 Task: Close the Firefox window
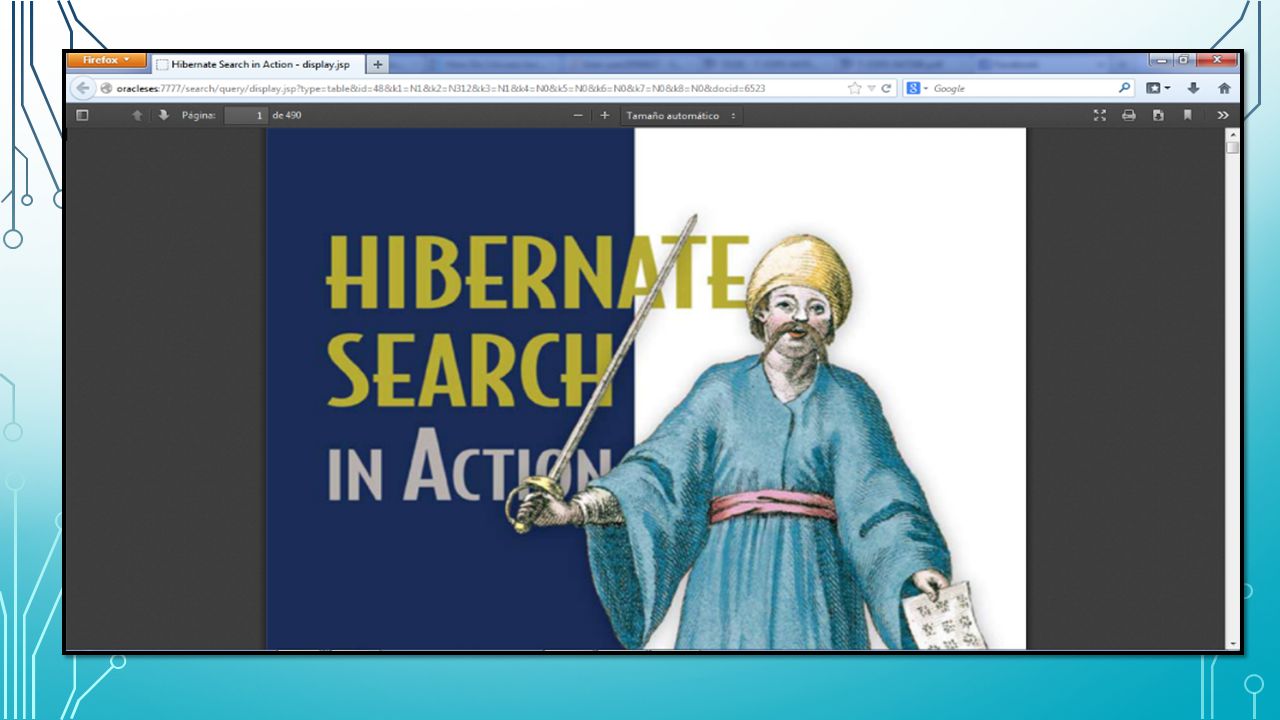(x=1217, y=60)
